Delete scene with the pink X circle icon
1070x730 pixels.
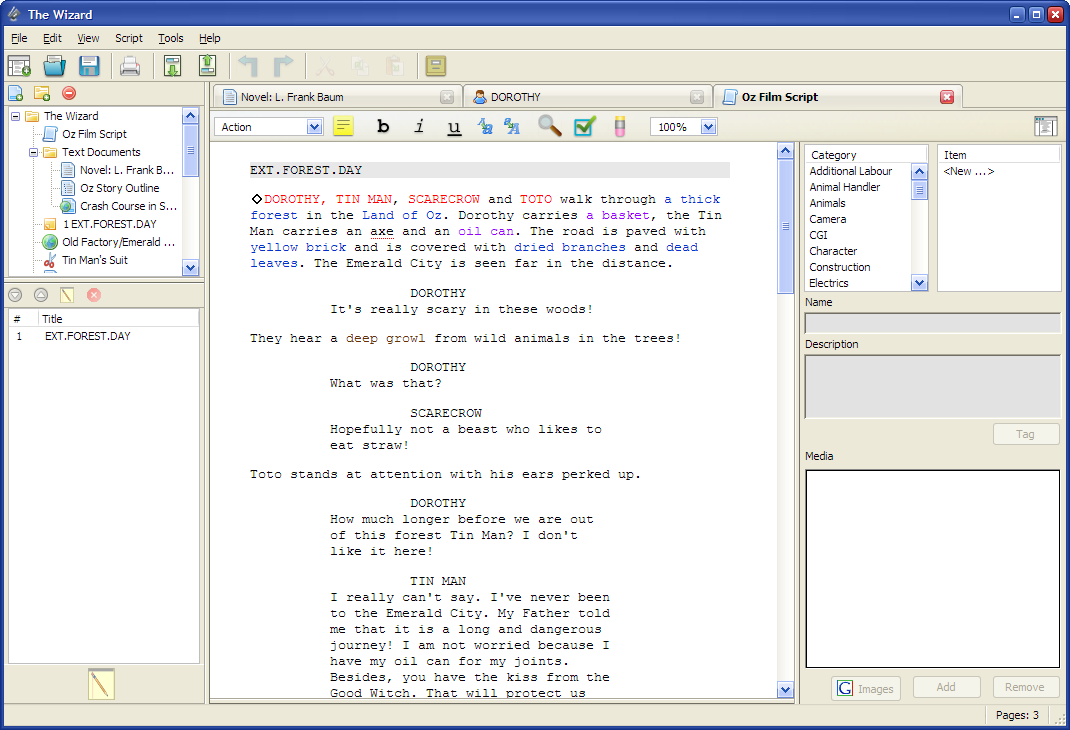(x=94, y=295)
